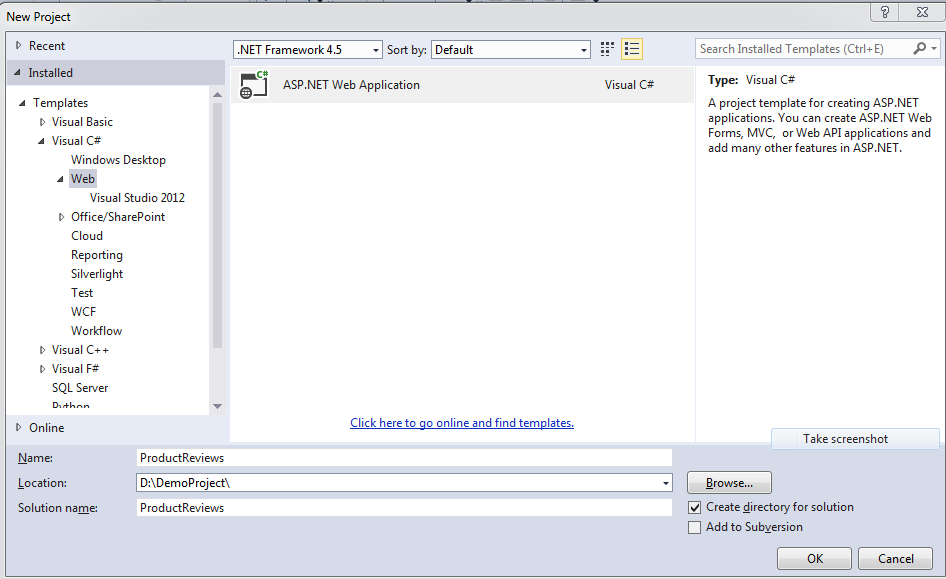The height and width of the screenshot is (579, 946).
Task: Select the SQL Server node
Action: (x=80, y=388)
